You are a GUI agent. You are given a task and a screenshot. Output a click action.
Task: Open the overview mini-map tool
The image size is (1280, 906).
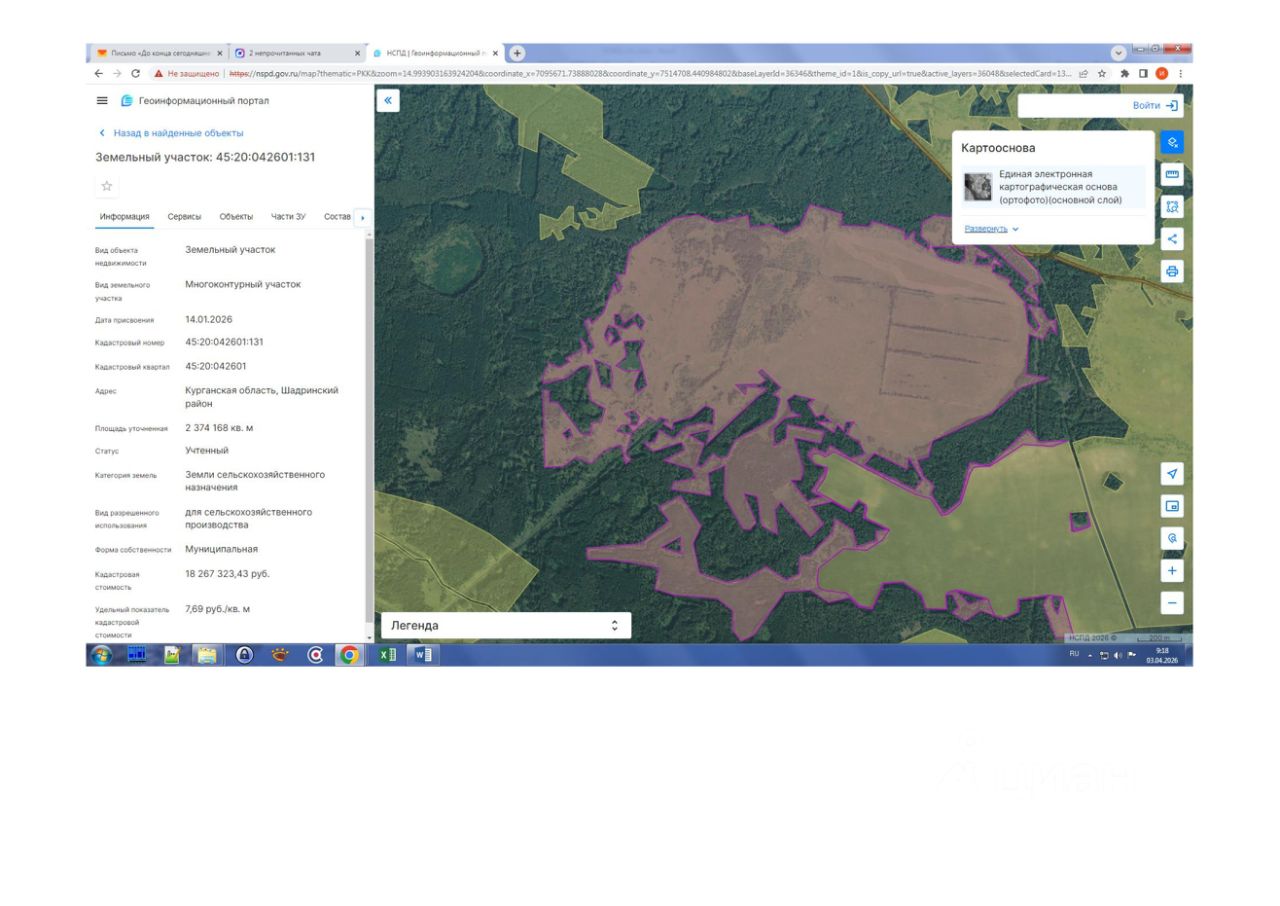click(x=1173, y=506)
